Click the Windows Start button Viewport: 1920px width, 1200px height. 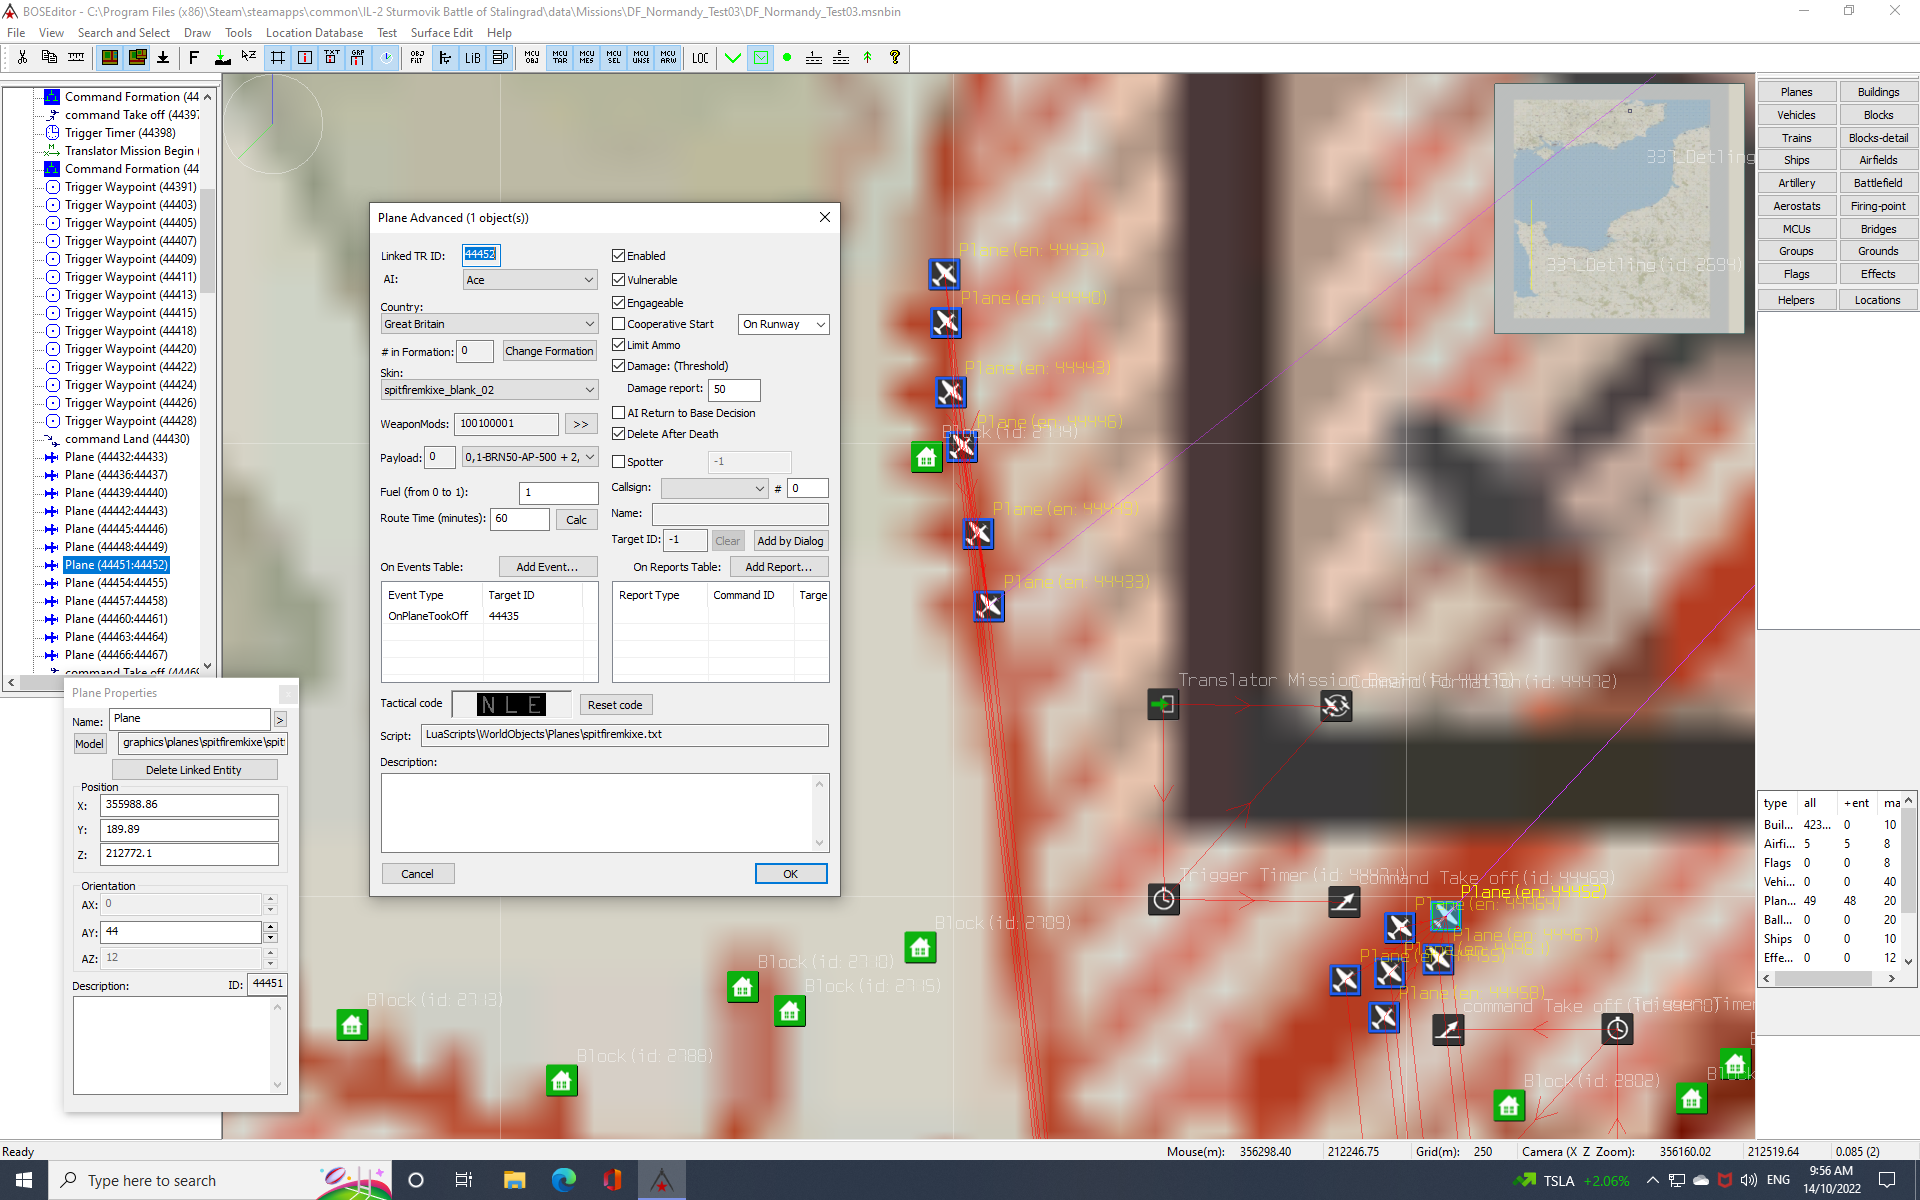coord(24,1180)
